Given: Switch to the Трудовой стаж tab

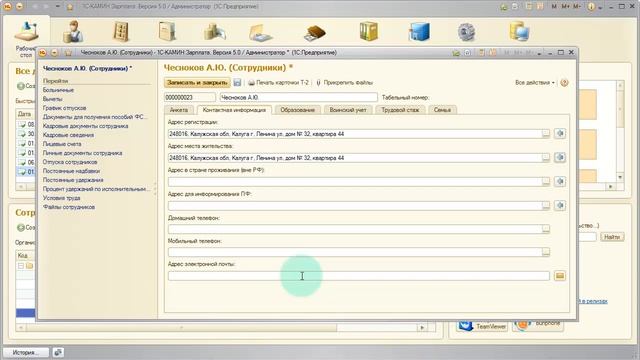Looking at the screenshot, I should (400, 110).
